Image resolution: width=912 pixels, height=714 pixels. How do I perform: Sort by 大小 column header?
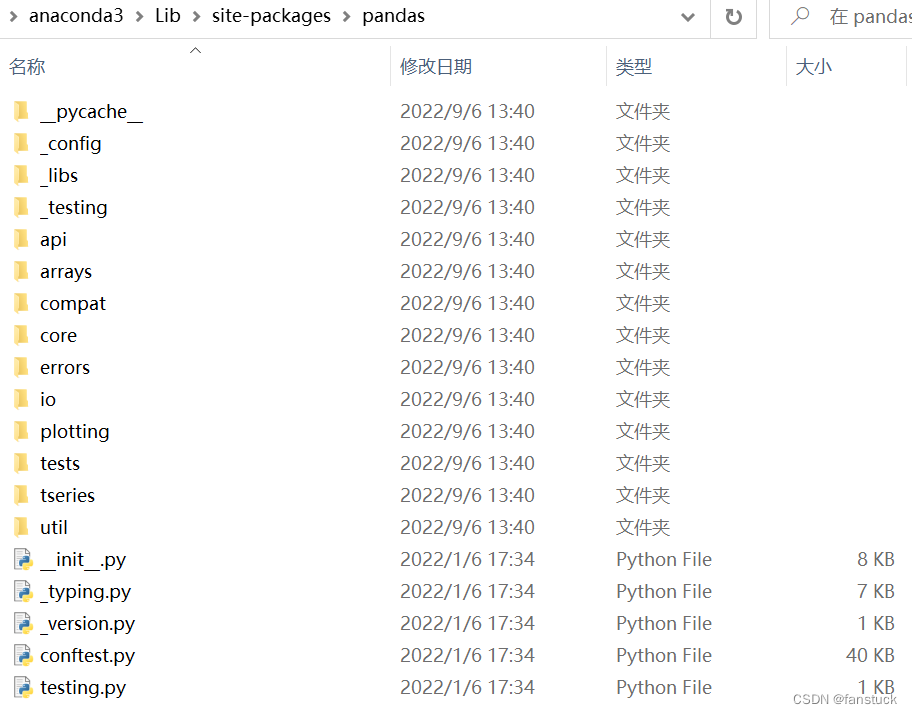pyautogui.click(x=813, y=66)
